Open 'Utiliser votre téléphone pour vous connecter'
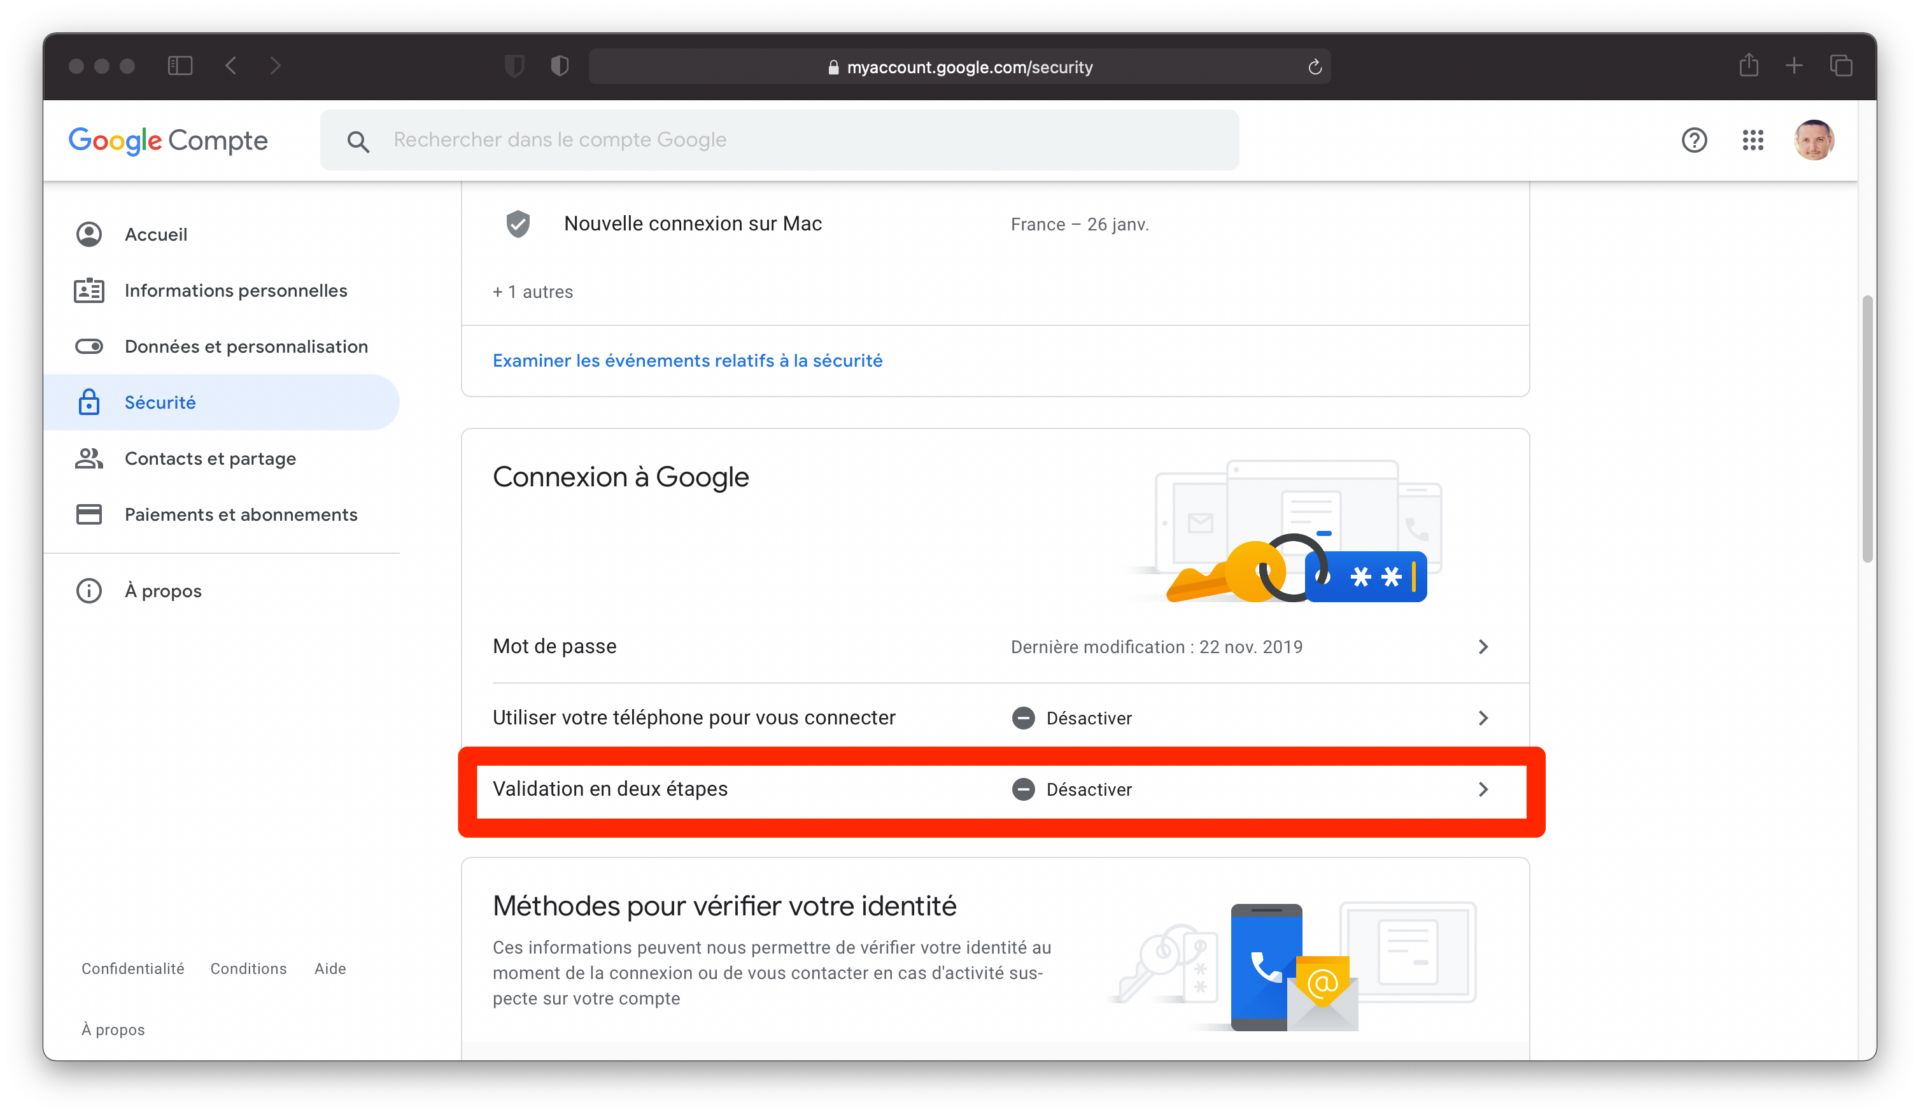Image resolution: width=1920 pixels, height=1114 pixels. (995, 718)
